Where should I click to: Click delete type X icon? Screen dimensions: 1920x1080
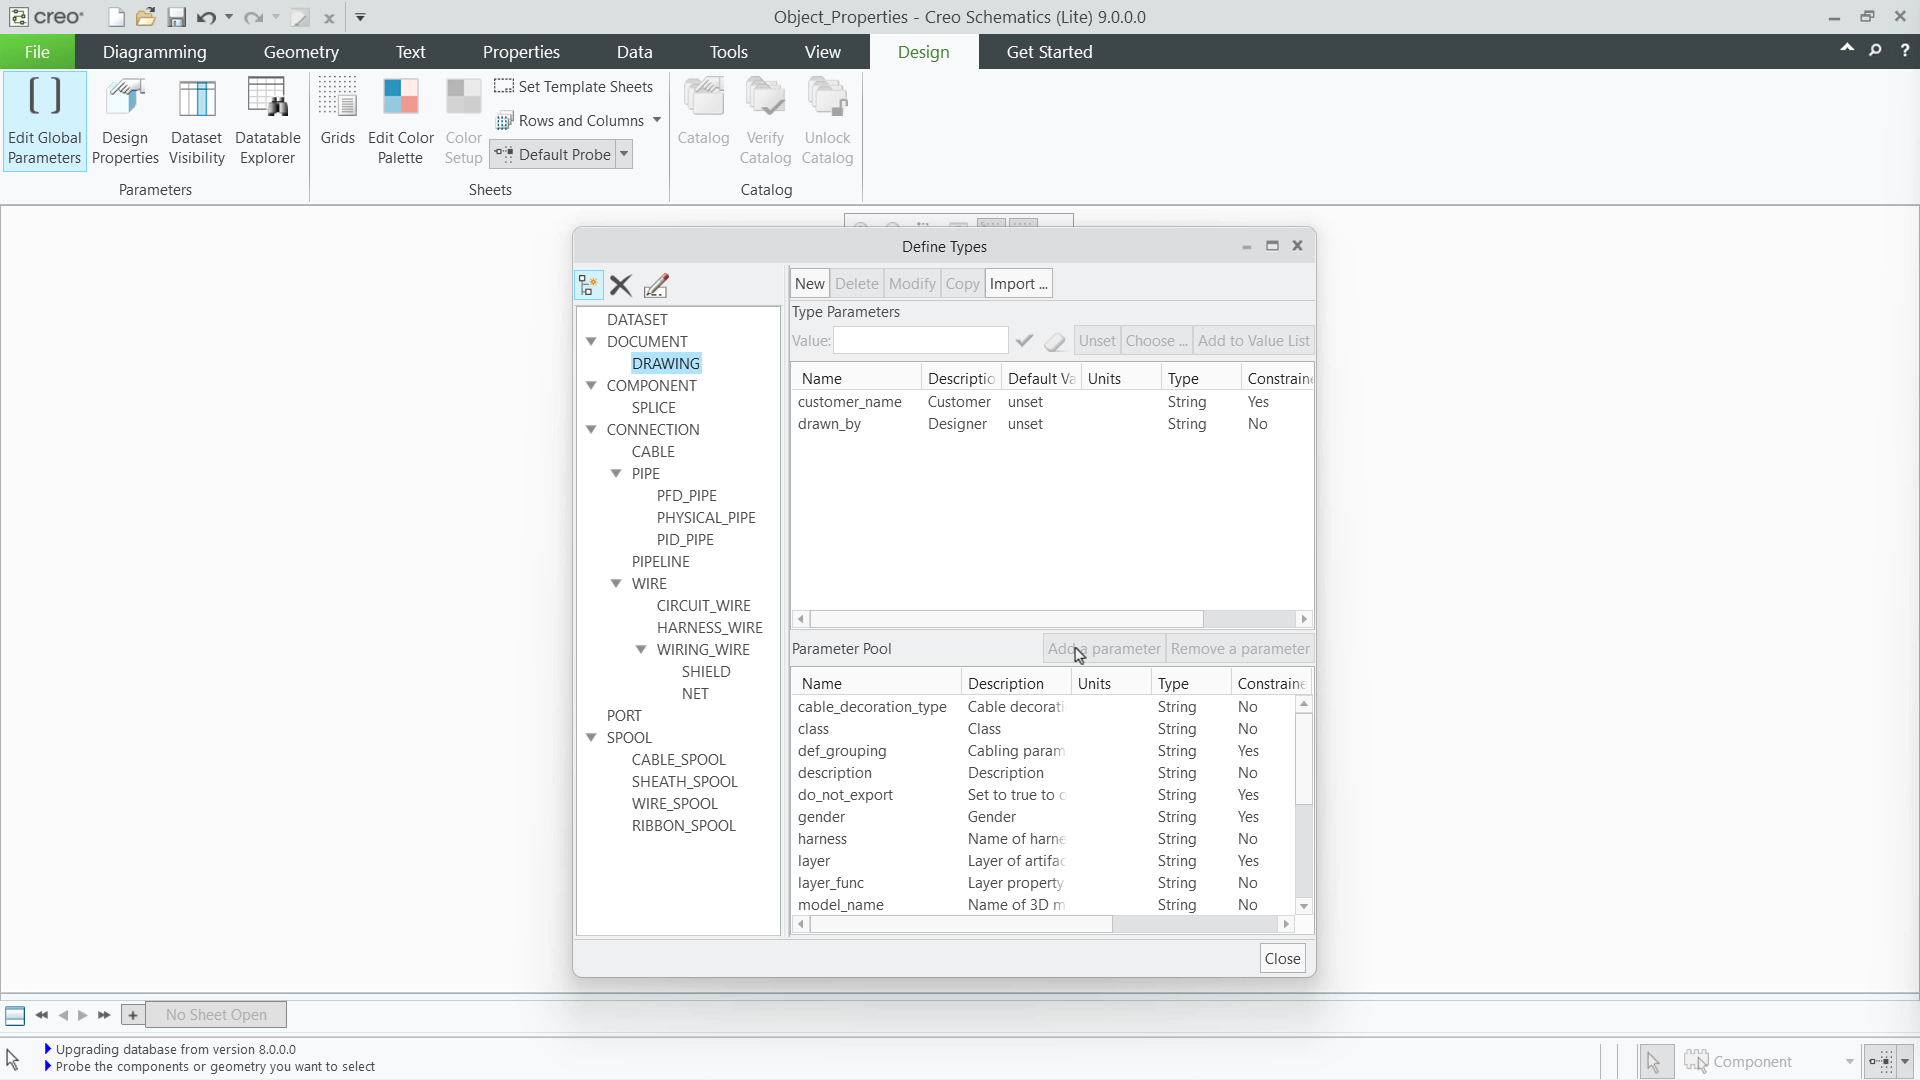[621, 285]
